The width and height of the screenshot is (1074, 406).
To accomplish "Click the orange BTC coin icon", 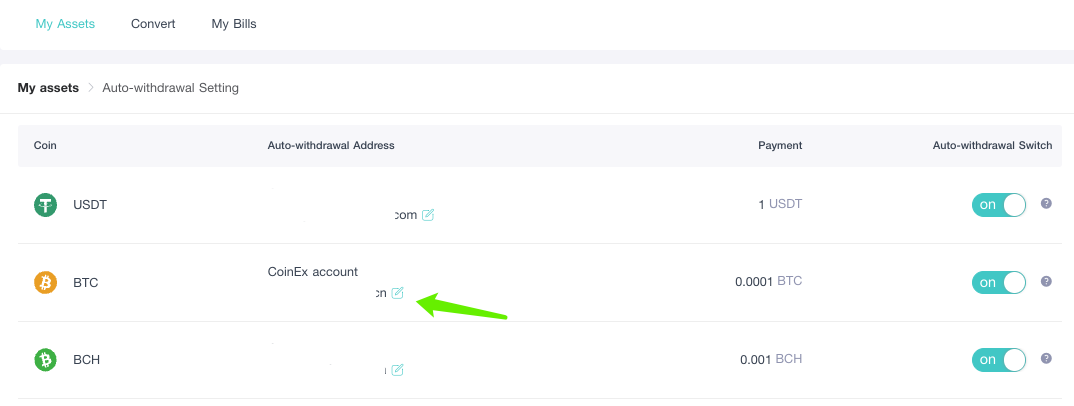I will pos(45,282).
